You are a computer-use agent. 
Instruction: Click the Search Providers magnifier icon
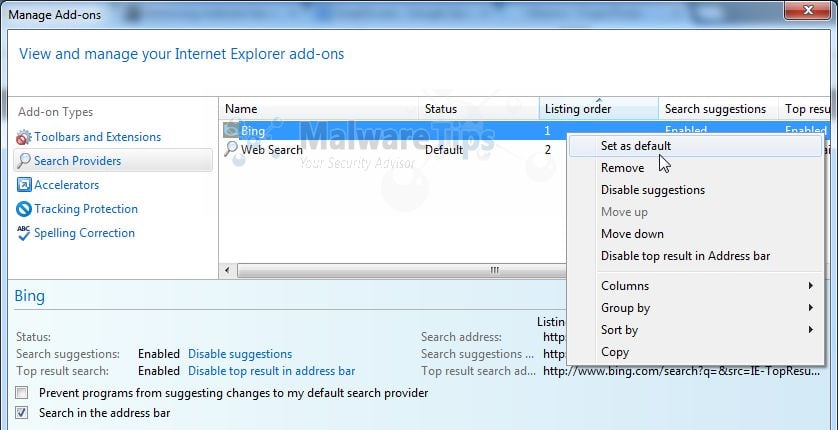click(24, 161)
